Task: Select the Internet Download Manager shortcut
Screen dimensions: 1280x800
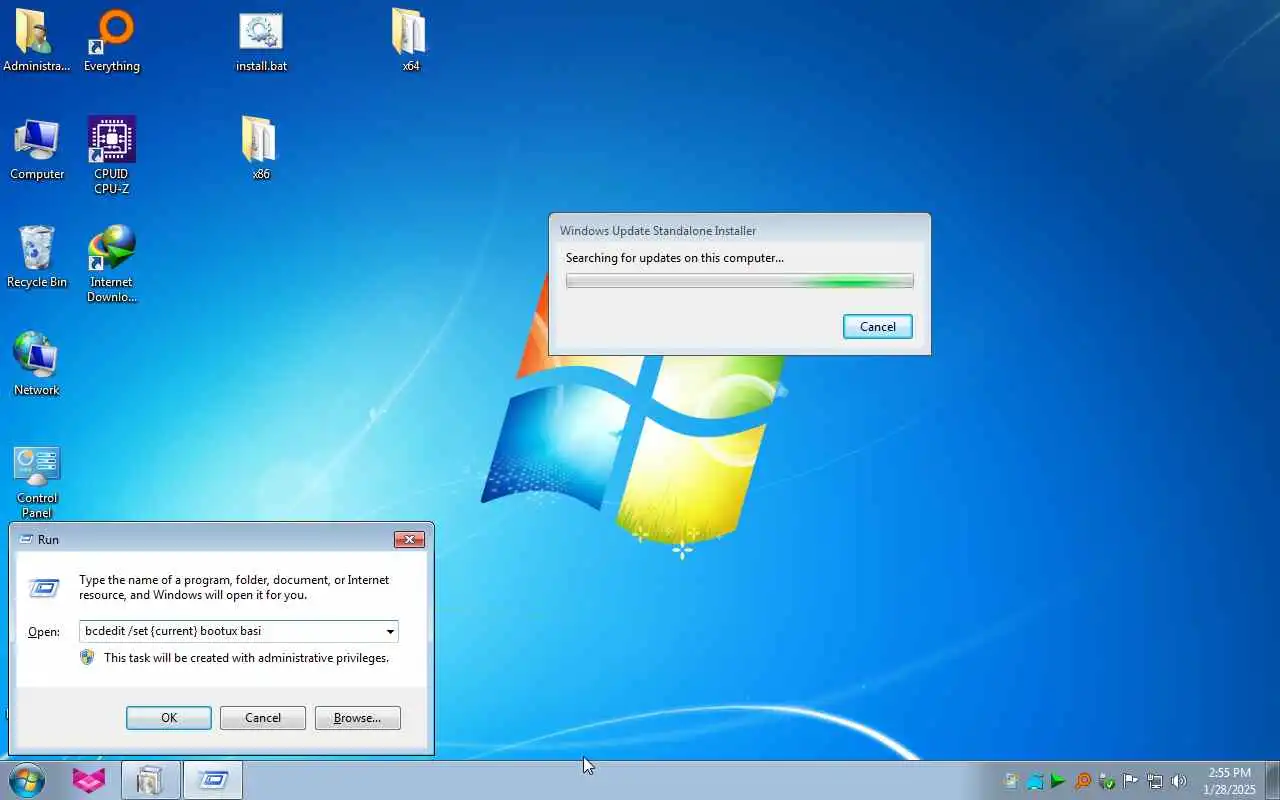Action: coord(111,263)
